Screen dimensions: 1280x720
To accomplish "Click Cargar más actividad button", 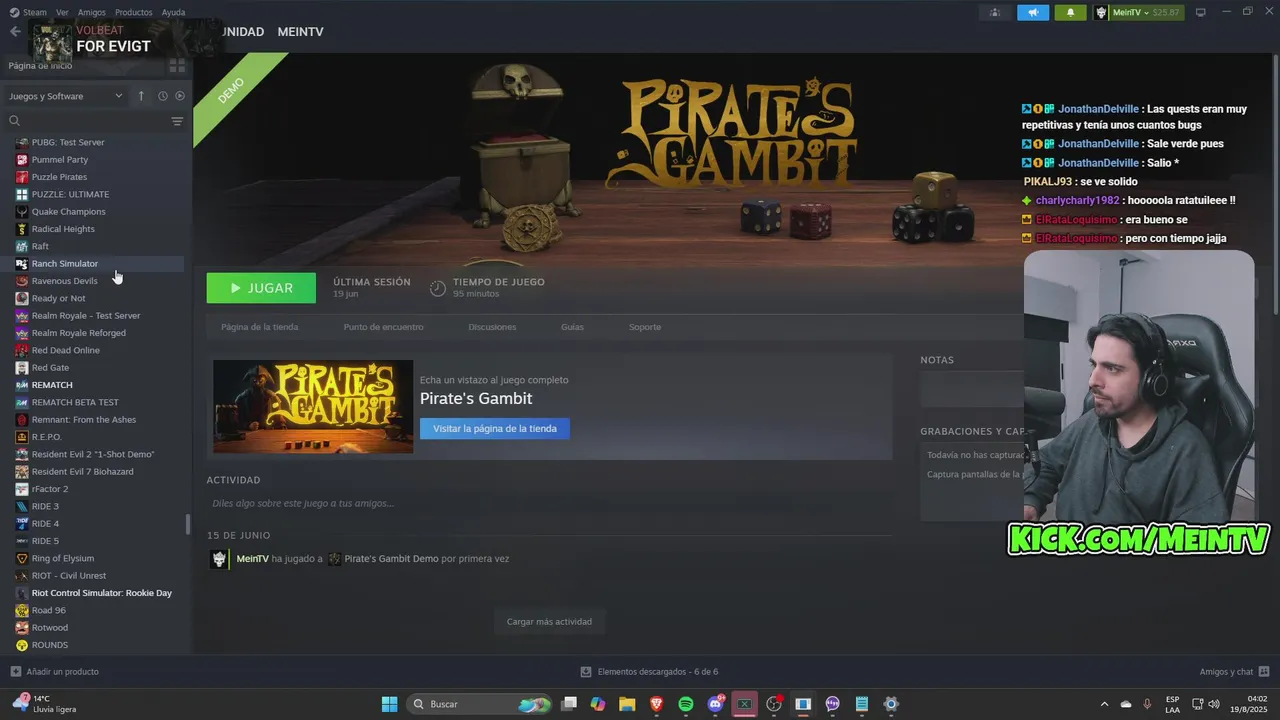I will [x=549, y=622].
